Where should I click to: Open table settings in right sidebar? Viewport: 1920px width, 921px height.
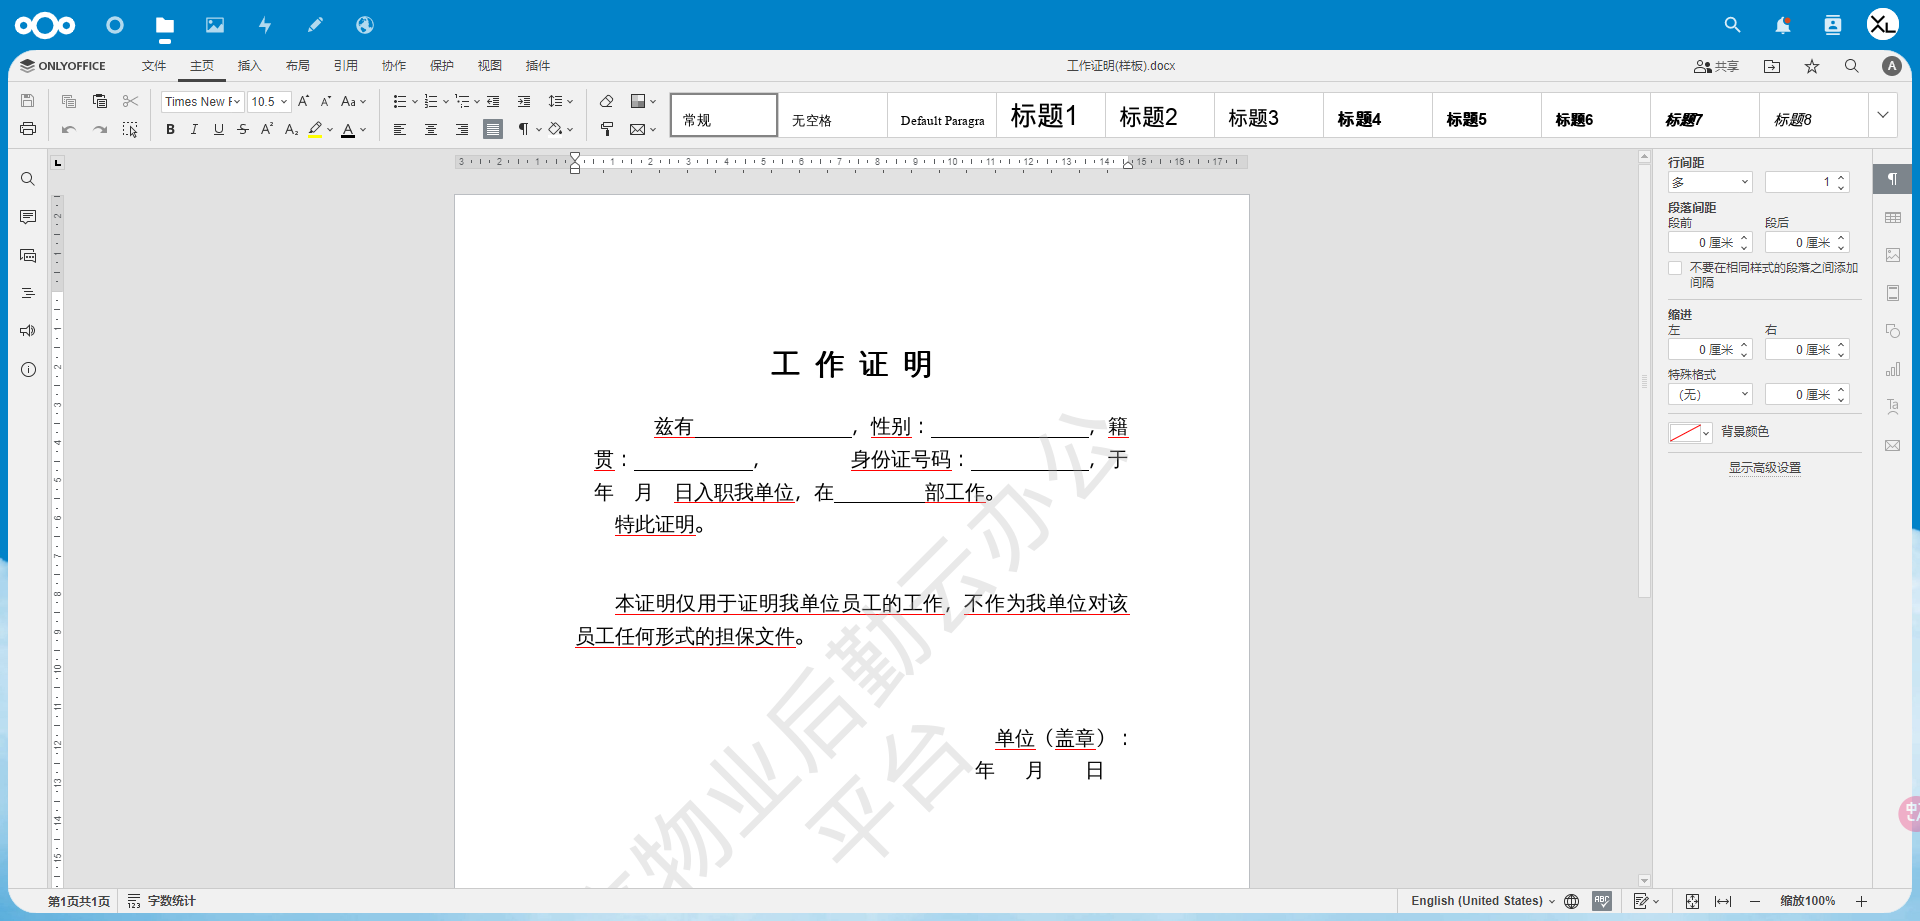click(x=1892, y=217)
